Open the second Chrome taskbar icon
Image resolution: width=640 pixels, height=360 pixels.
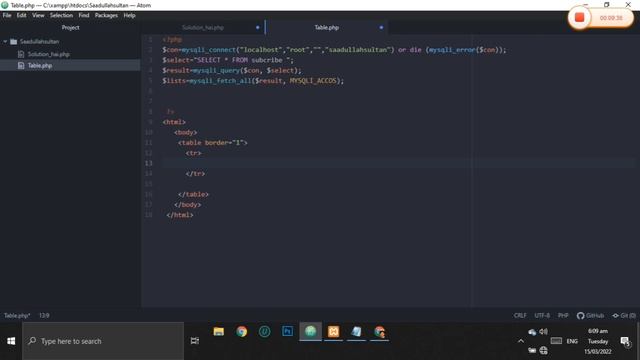click(x=379, y=331)
